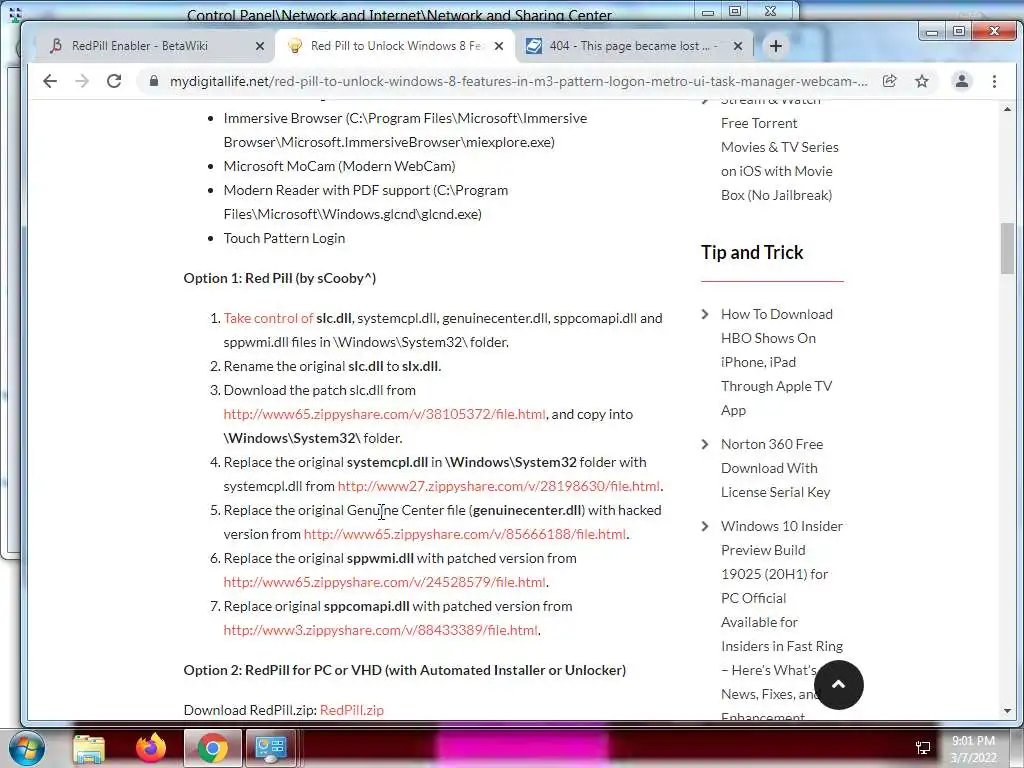Click chevron beside Windows 10 Insider article
Viewport: 1024px width, 768px height.
coord(705,526)
